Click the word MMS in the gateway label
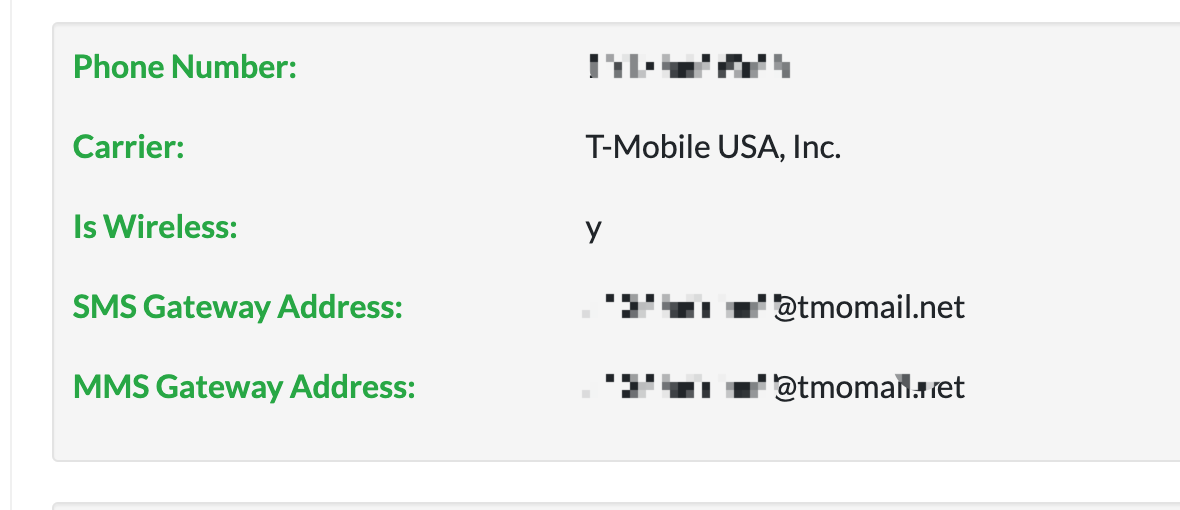1180x510 pixels. click(111, 388)
